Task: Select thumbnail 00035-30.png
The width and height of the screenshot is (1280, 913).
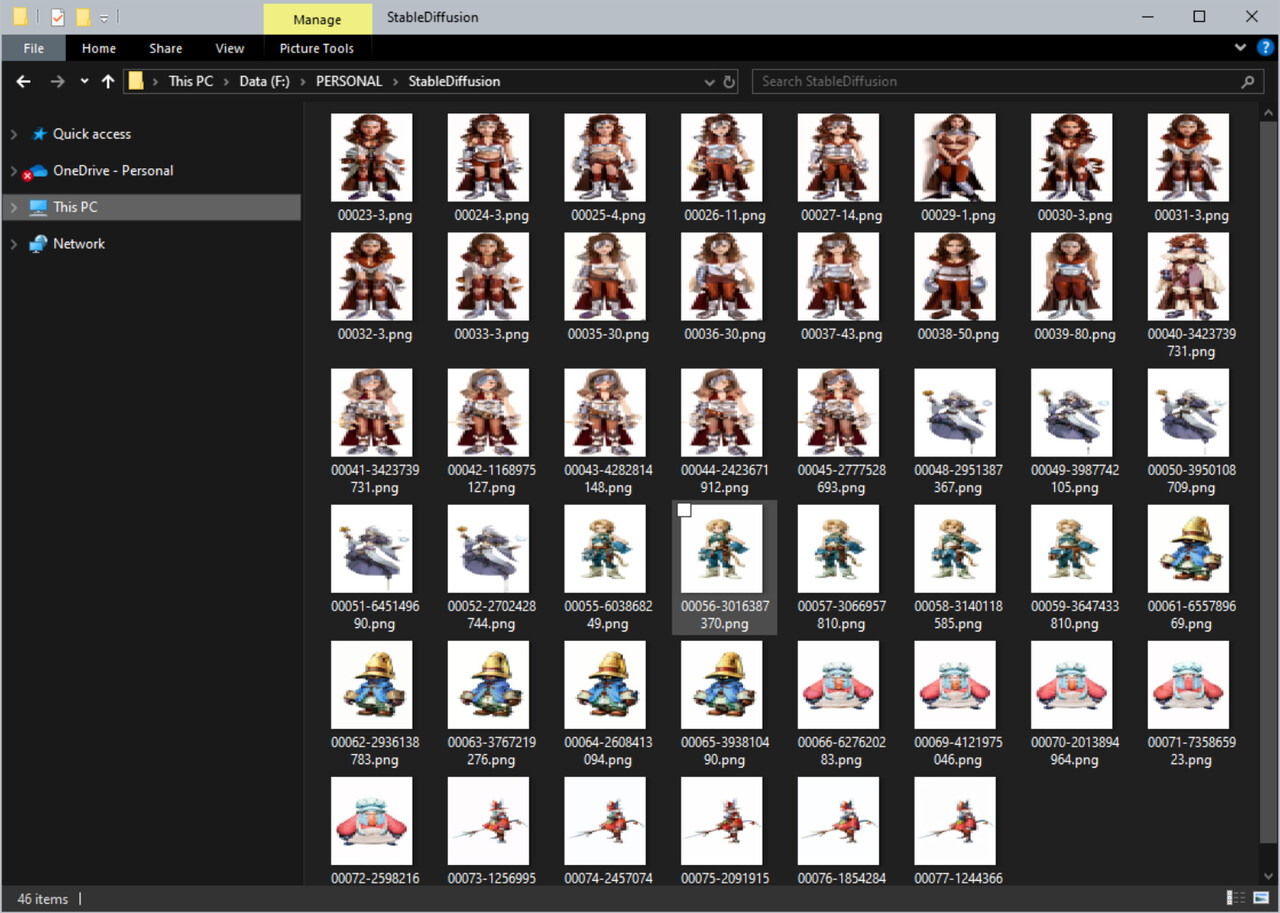Action: click(x=605, y=277)
